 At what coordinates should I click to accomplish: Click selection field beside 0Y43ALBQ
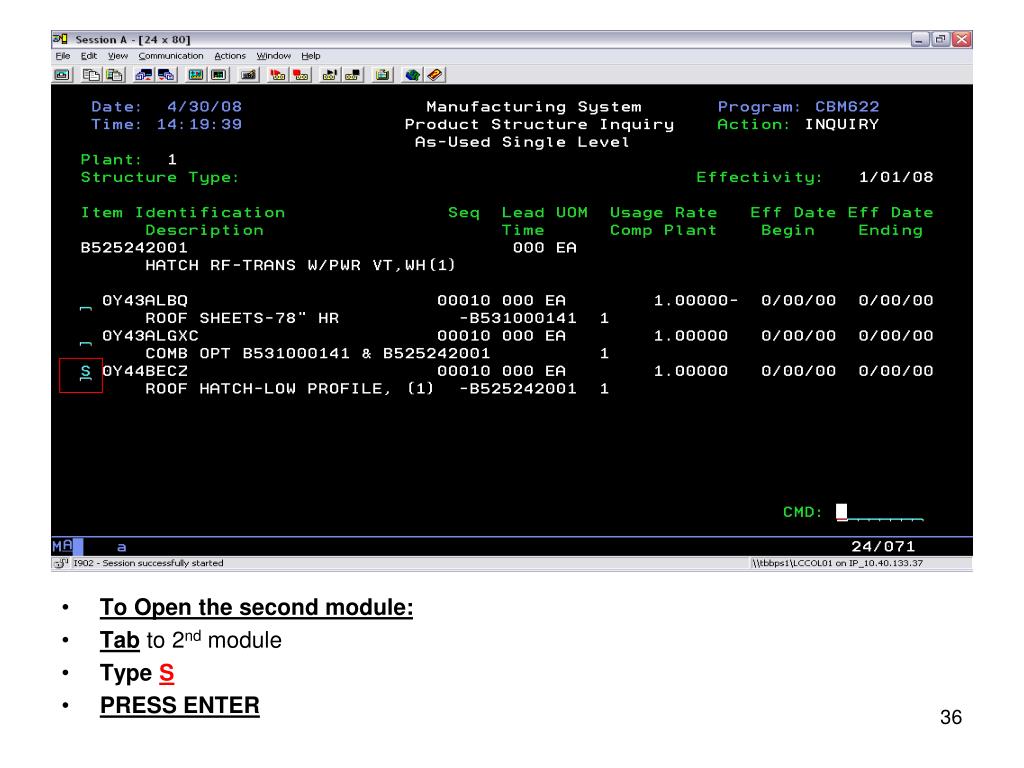click(86, 302)
